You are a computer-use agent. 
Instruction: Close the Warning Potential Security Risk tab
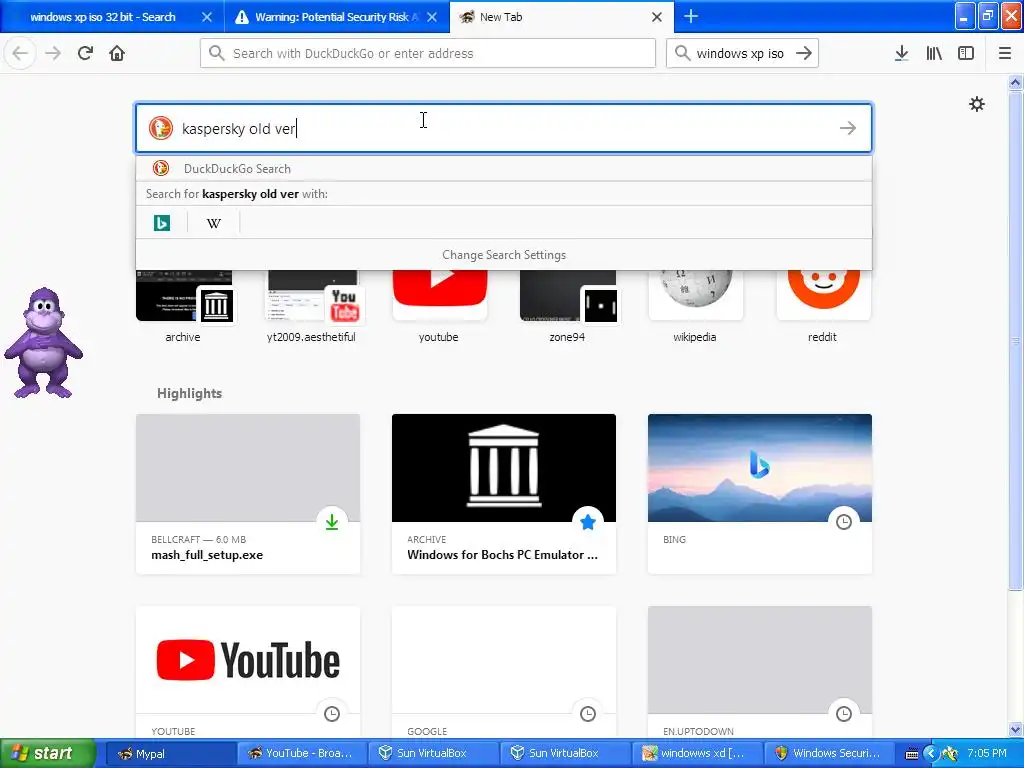pos(432,17)
